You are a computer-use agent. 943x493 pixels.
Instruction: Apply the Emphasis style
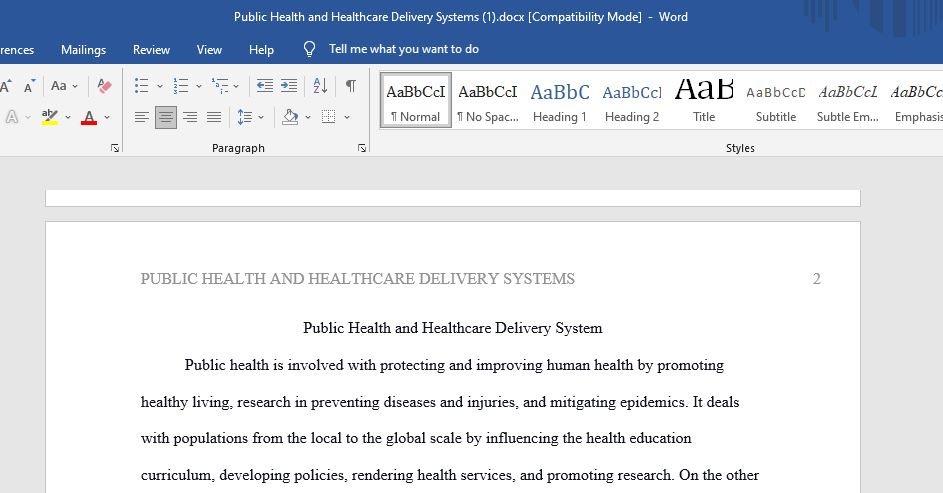point(917,100)
